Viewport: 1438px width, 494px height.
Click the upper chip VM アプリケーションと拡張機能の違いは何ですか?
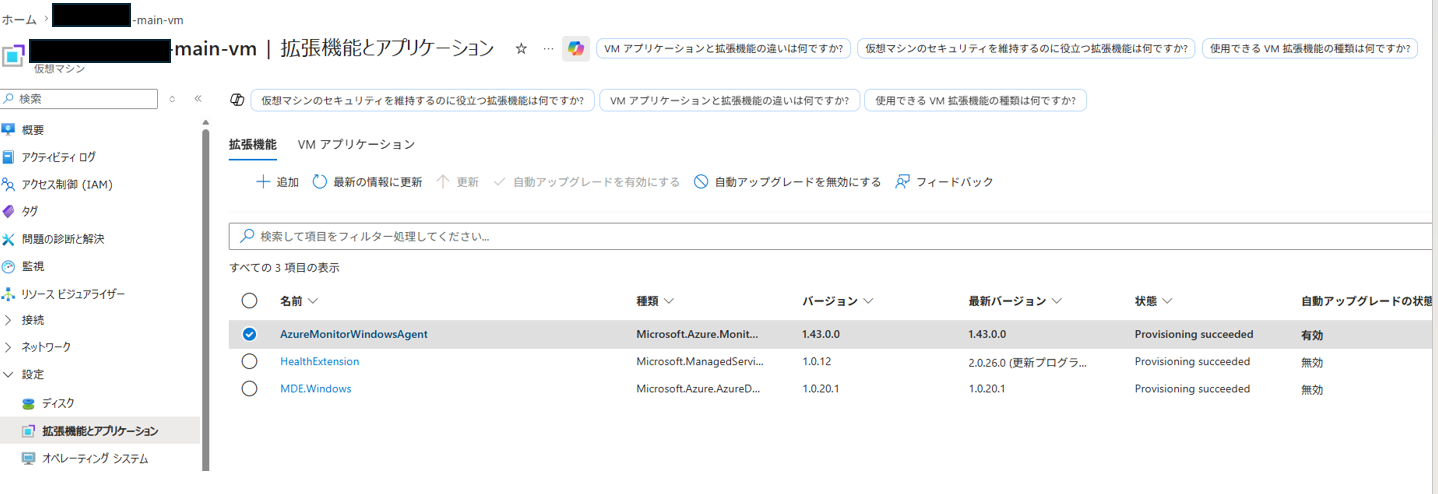pyautogui.click(x=724, y=48)
